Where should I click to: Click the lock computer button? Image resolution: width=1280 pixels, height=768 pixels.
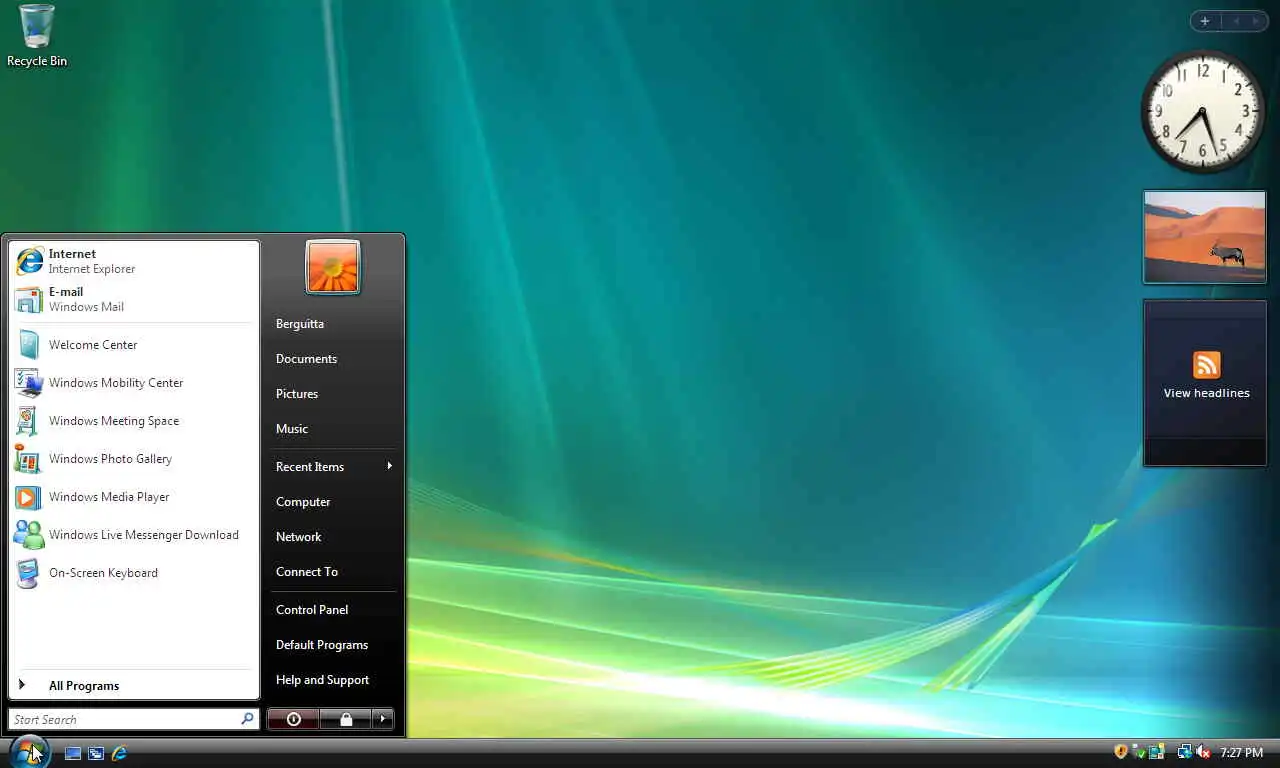click(346, 719)
